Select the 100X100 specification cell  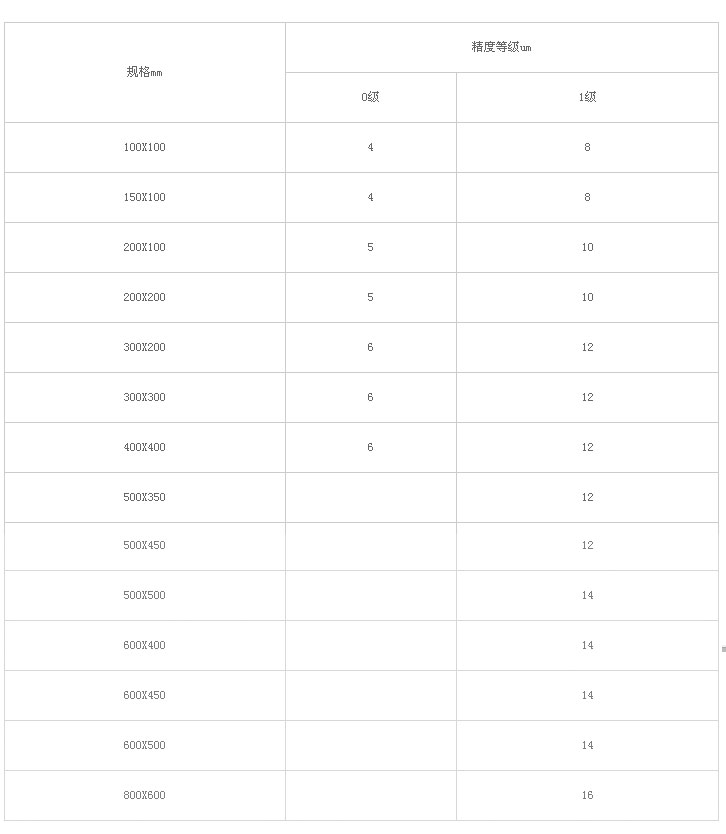145,147
